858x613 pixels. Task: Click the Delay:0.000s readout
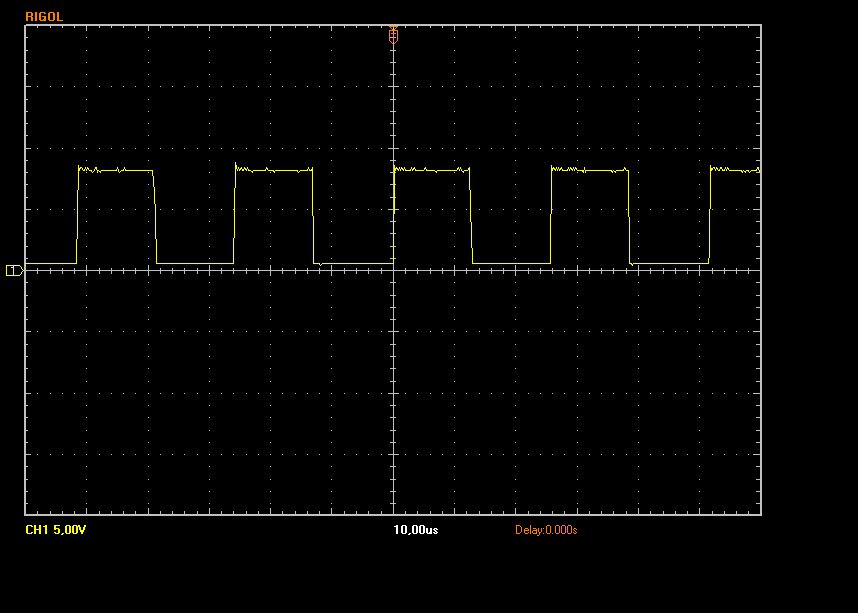(x=546, y=530)
